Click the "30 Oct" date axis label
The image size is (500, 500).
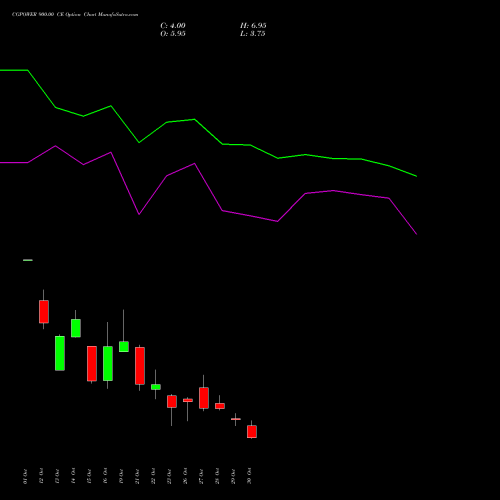pyautogui.click(x=249, y=476)
